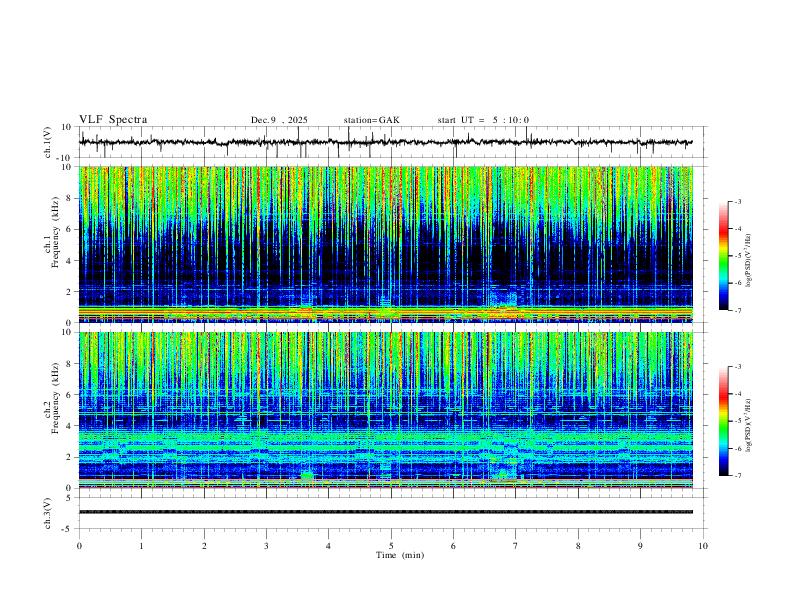Click time axis tick label "8"

(578, 546)
